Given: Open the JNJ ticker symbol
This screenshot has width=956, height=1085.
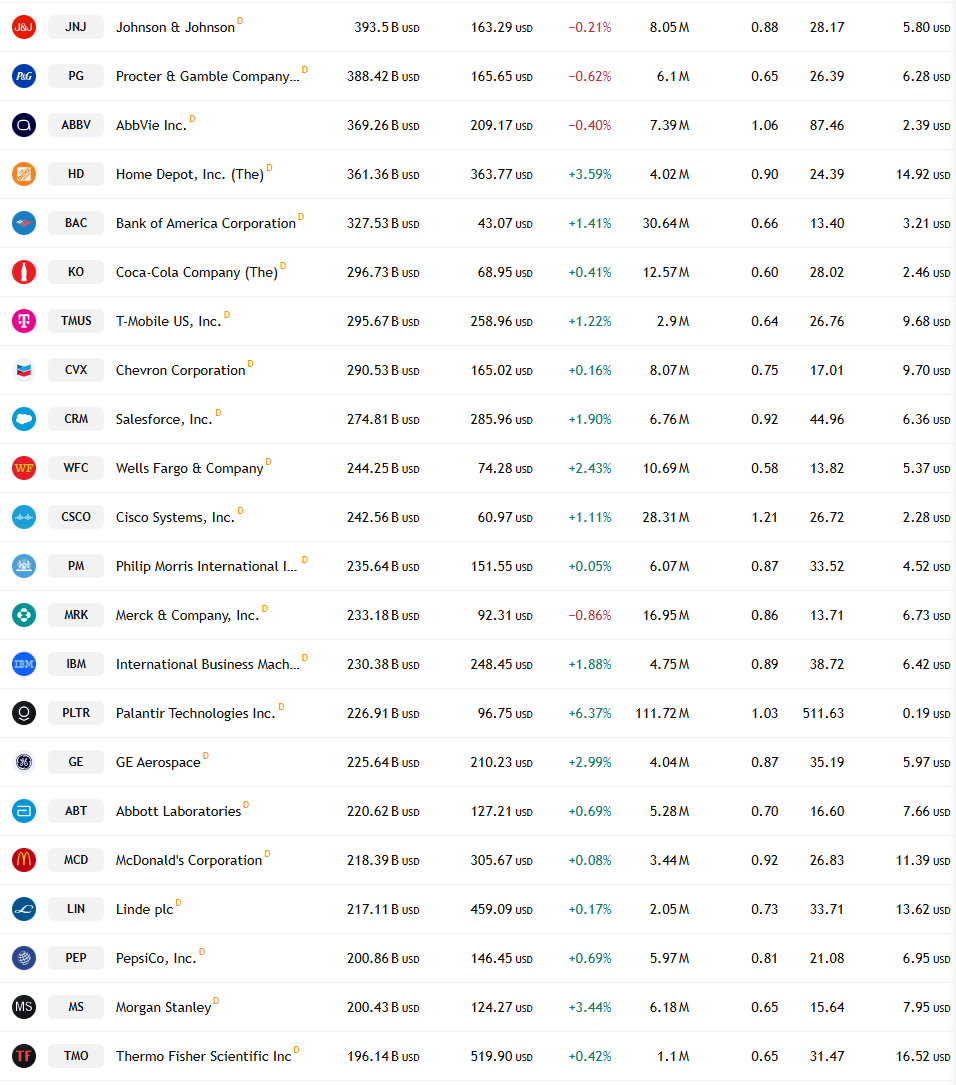Looking at the screenshot, I should tap(76, 27).
